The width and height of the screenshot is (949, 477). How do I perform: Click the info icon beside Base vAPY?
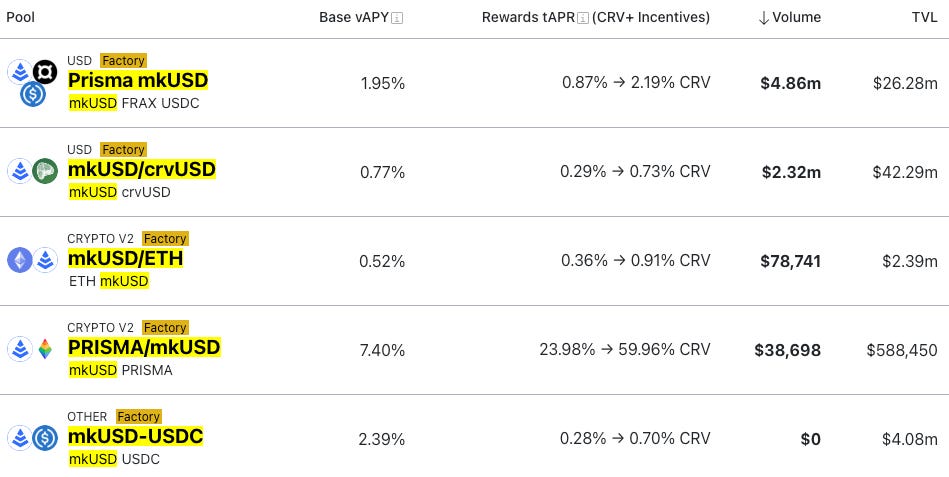pyautogui.click(x=398, y=18)
